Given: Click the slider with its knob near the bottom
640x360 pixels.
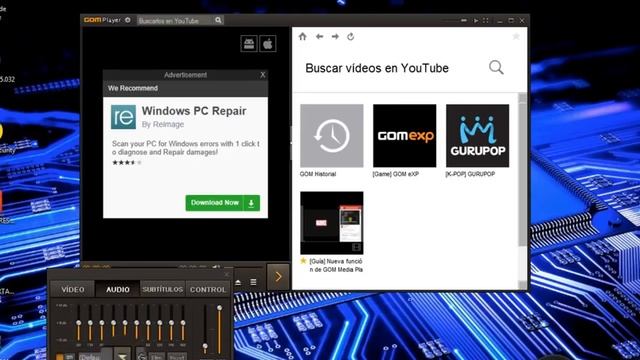Looking at the screenshot, I should coord(205,330).
